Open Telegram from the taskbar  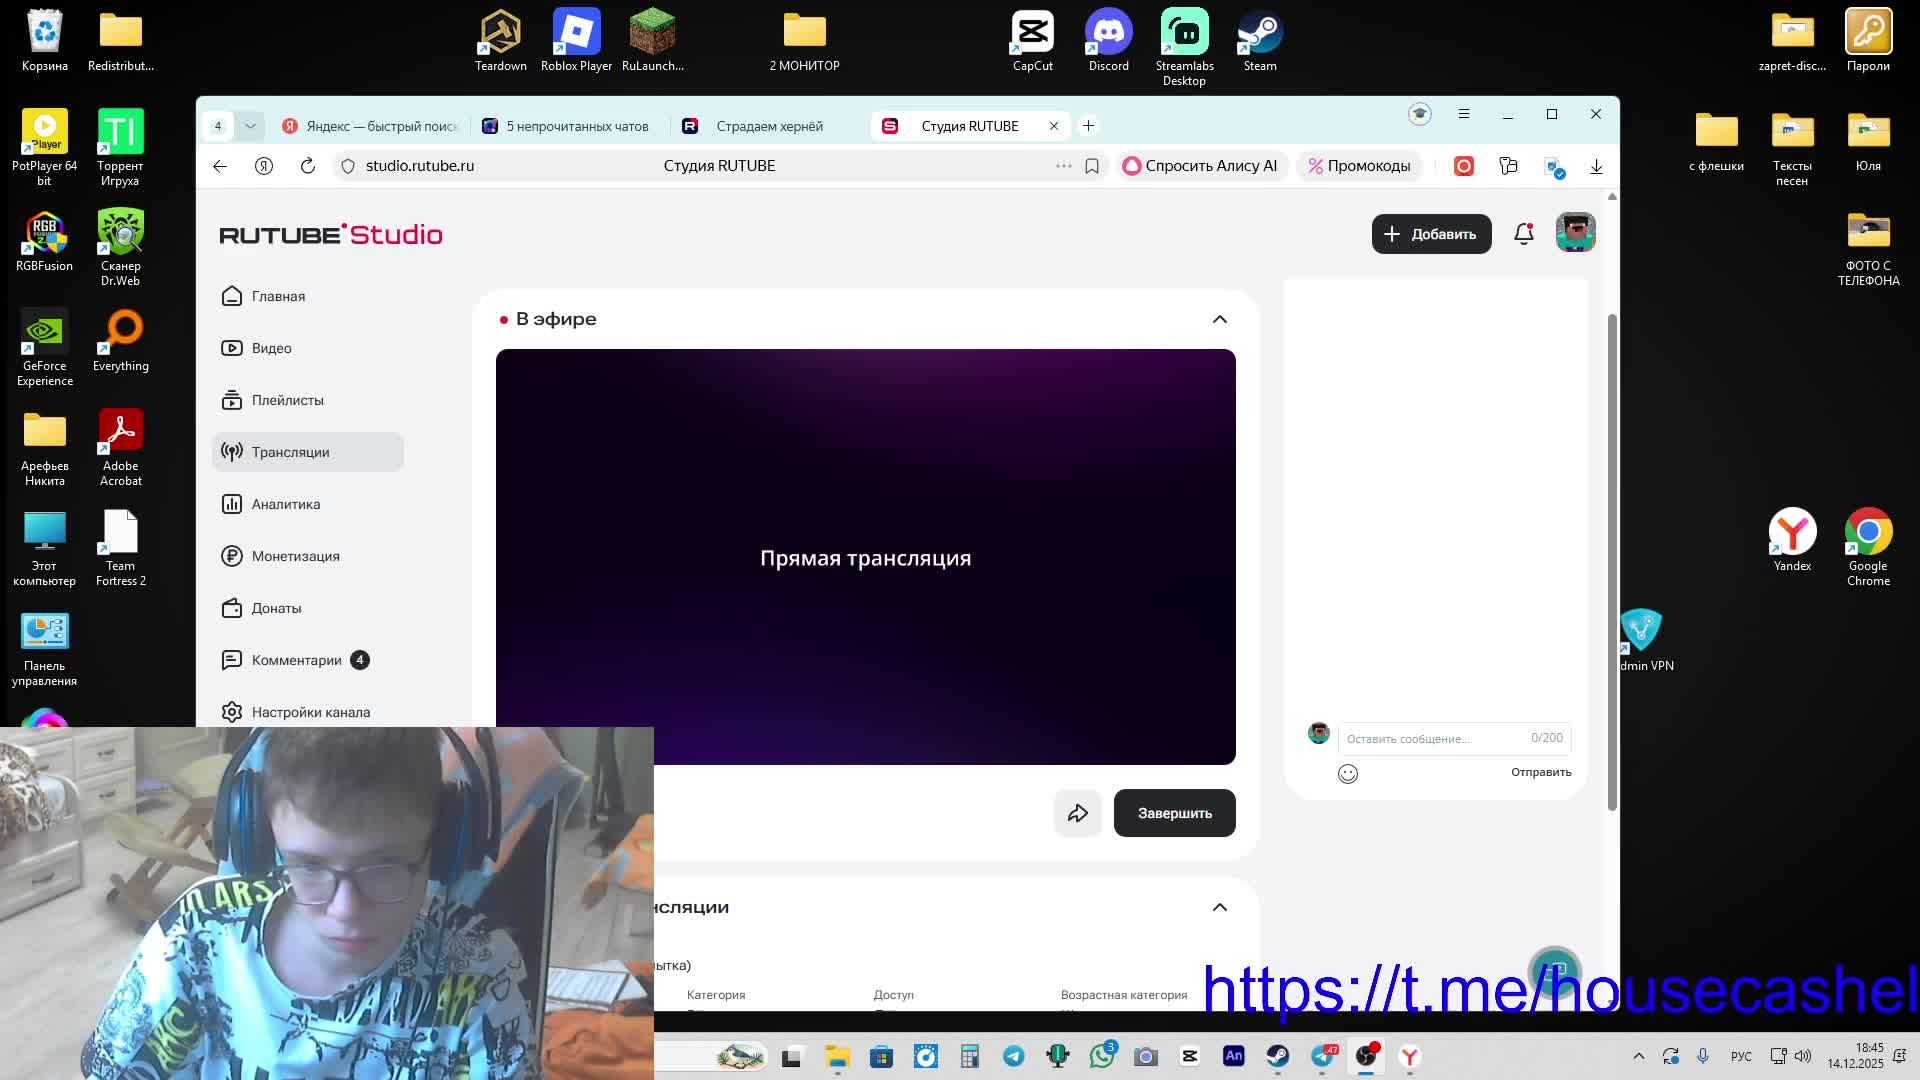(x=1013, y=1056)
